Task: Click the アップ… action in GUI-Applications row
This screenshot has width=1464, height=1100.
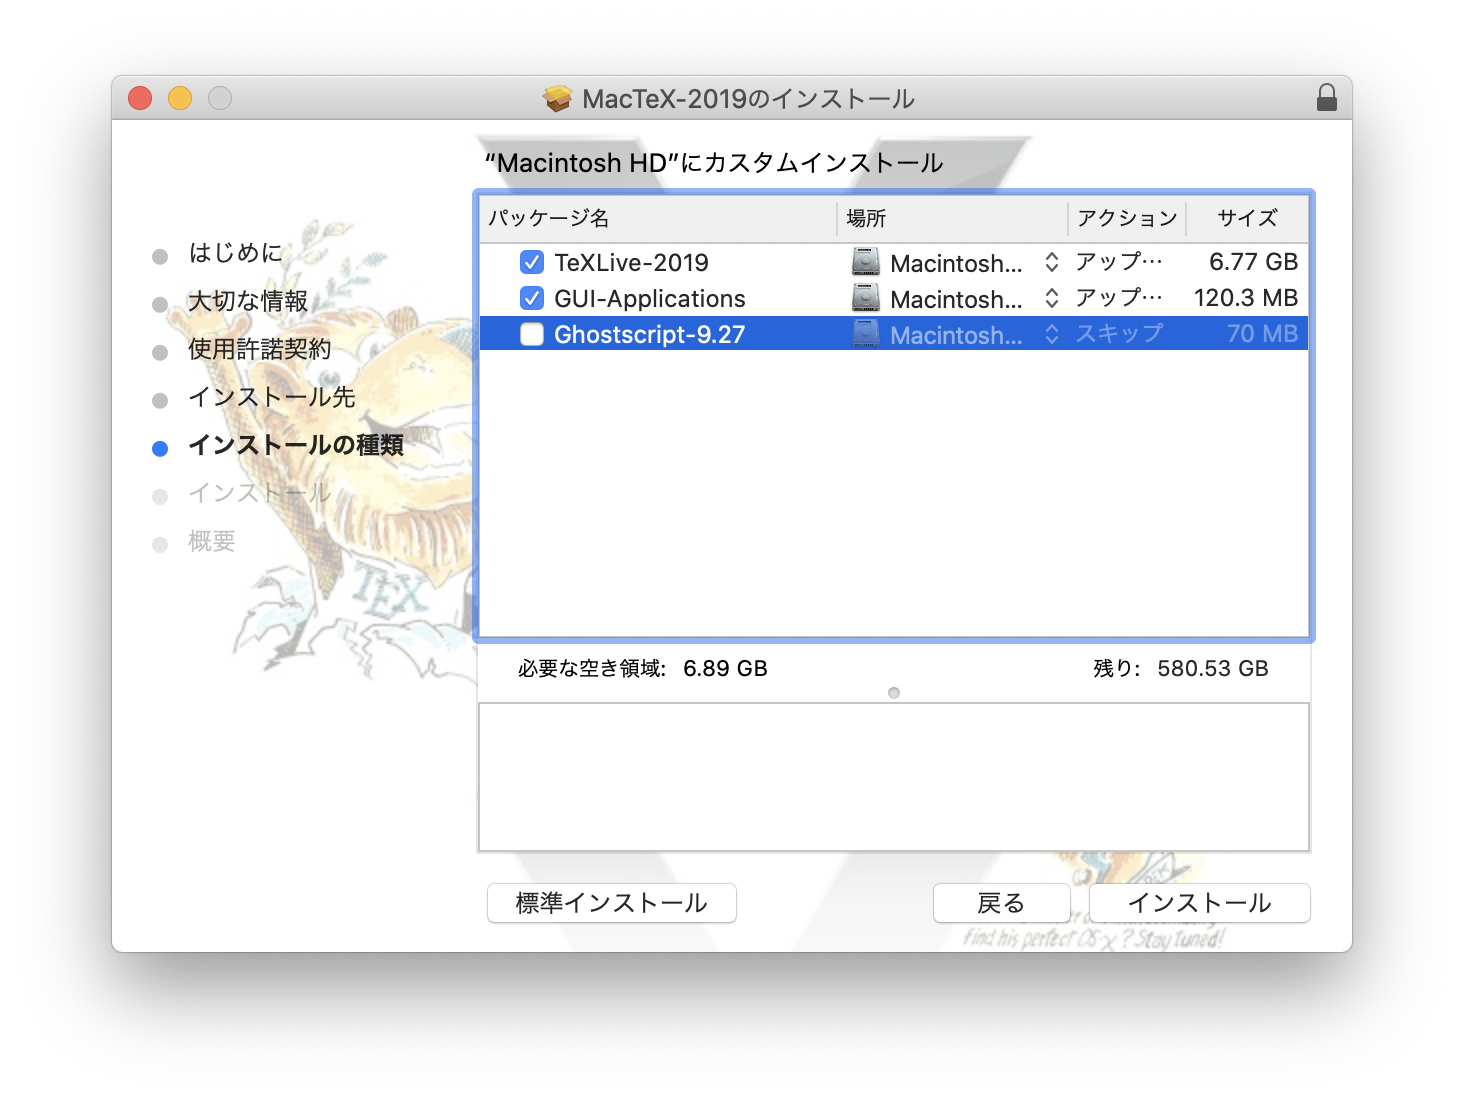Action: pyautogui.click(x=1119, y=297)
